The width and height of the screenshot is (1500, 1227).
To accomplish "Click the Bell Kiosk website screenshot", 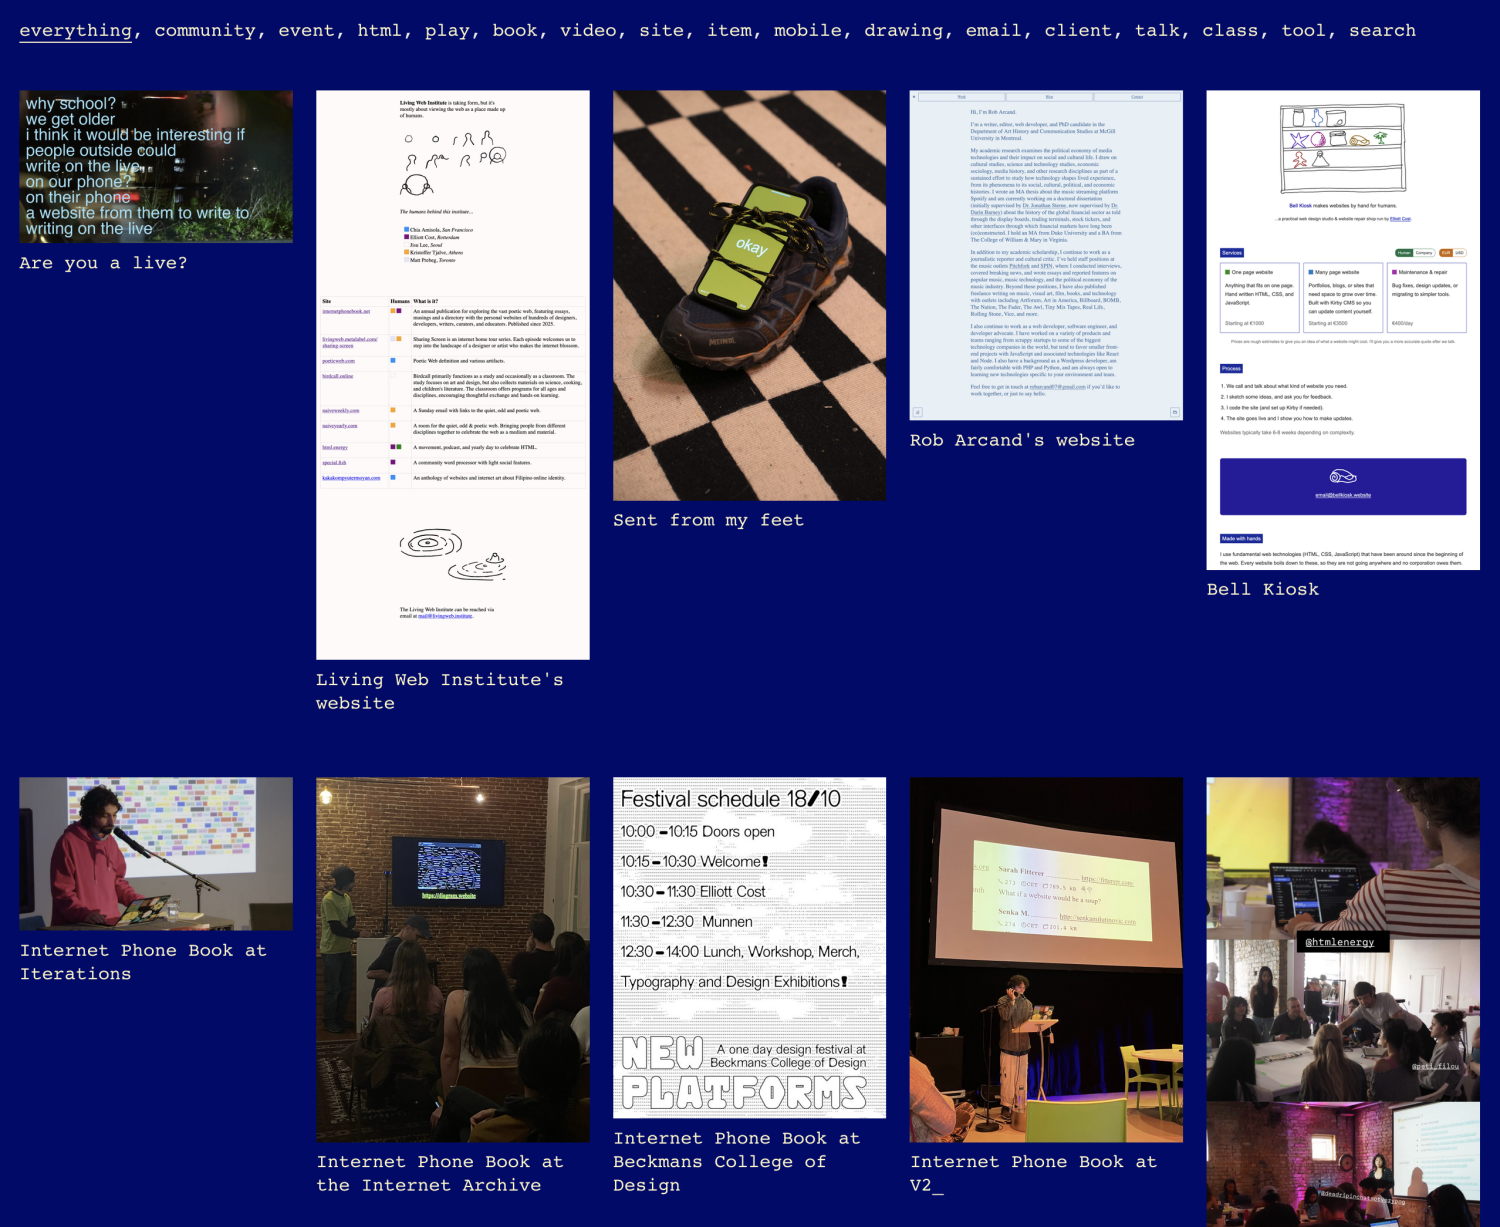I will [x=1342, y=330].
